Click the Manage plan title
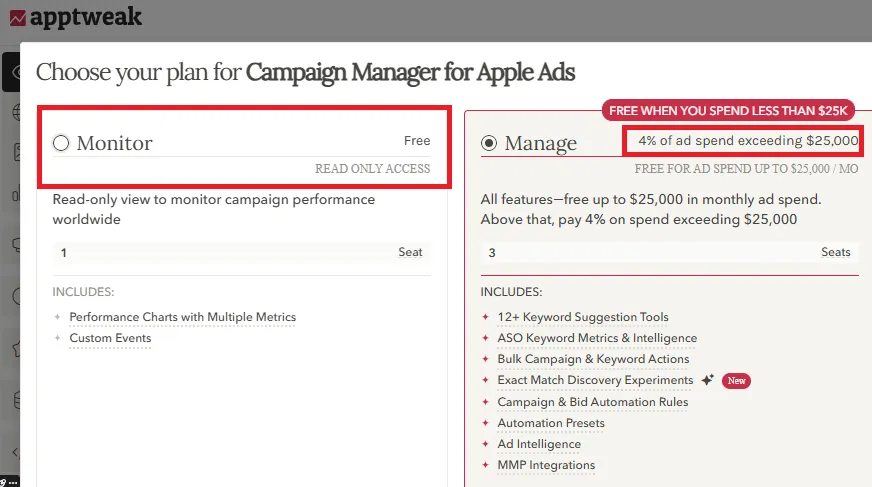Screen dimensions: 872x487 pyautogui.click(x=541, y=143)
